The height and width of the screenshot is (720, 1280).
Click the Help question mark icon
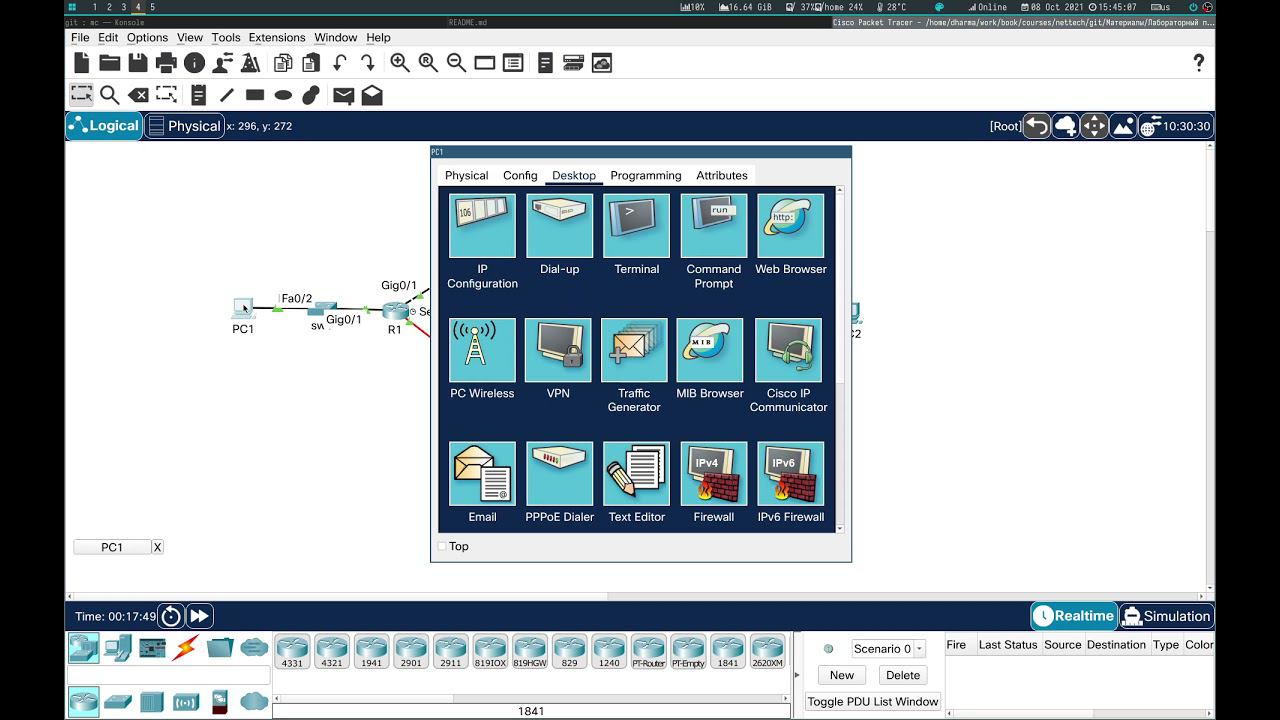pos(1199,63)
